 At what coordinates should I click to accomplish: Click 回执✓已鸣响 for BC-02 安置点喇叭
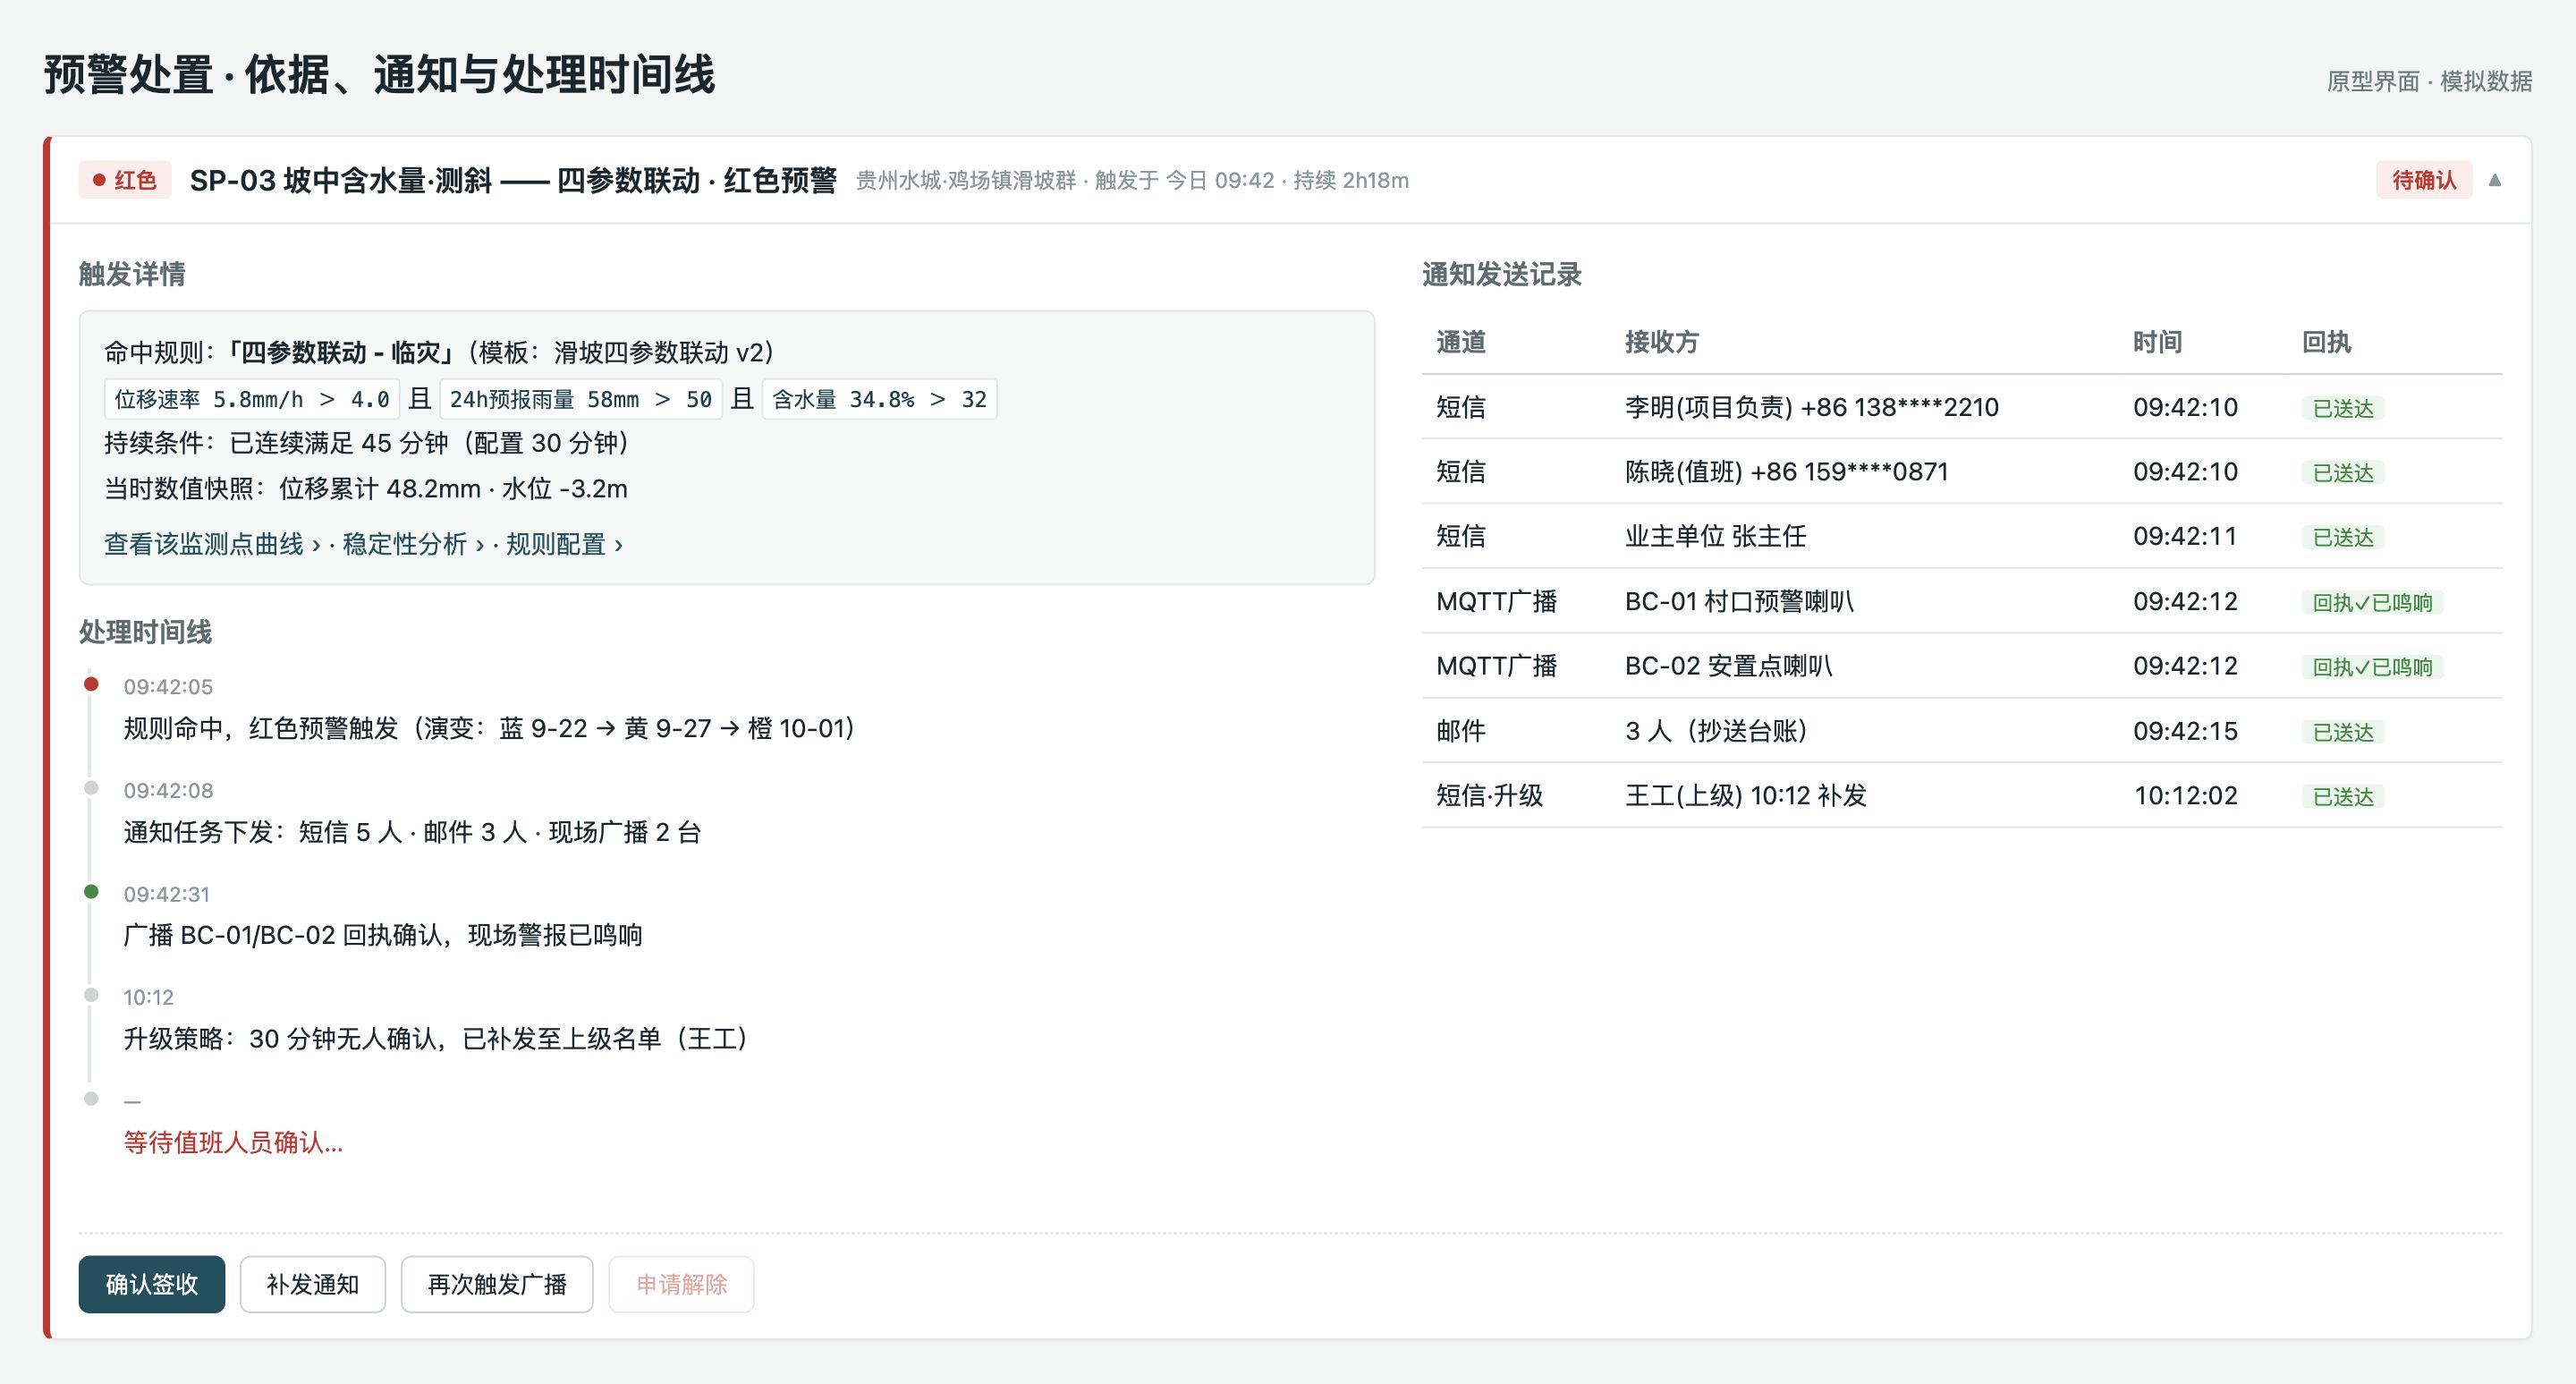[x=2372, y=667]
